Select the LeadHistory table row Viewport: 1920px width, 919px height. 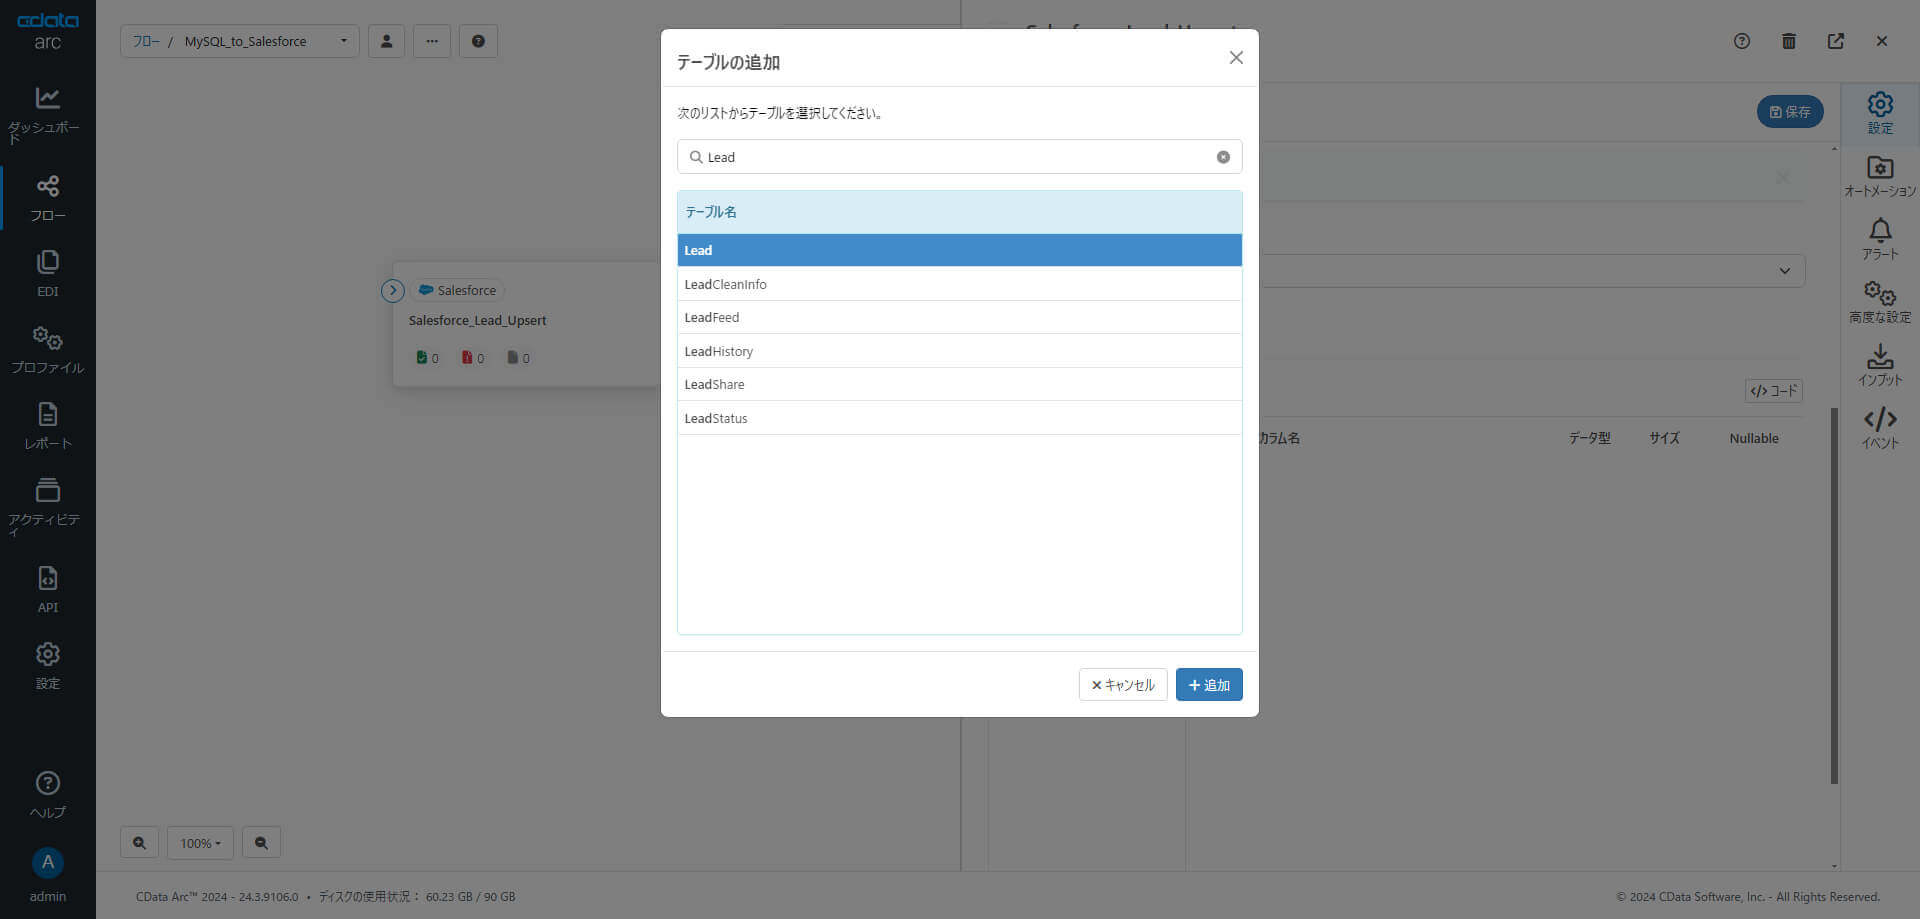(x=959, y=351)
